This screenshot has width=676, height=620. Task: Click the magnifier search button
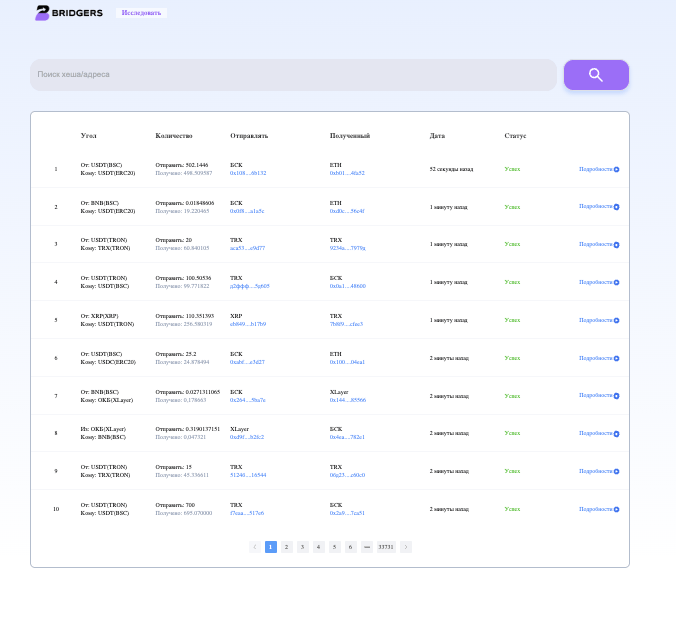(x=596, y=75)
